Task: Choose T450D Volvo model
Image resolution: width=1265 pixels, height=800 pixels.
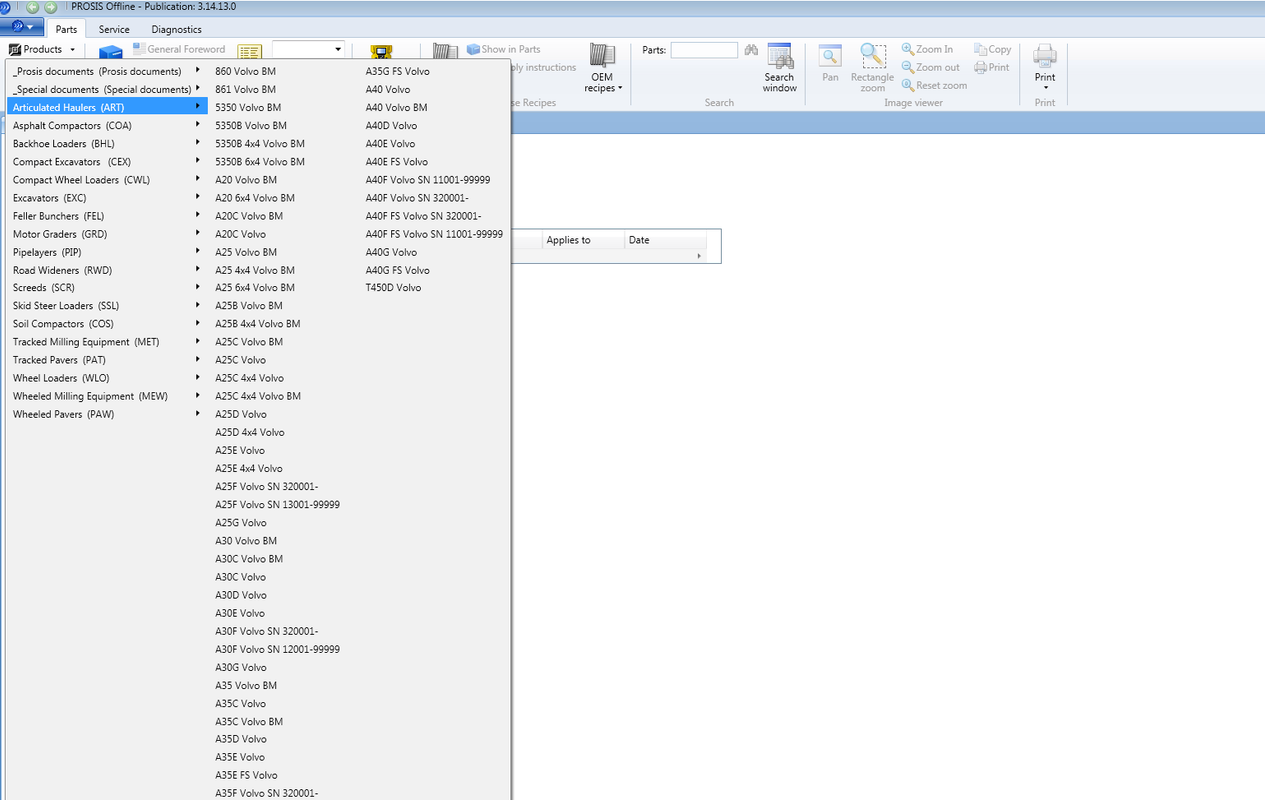Action: 394,288
